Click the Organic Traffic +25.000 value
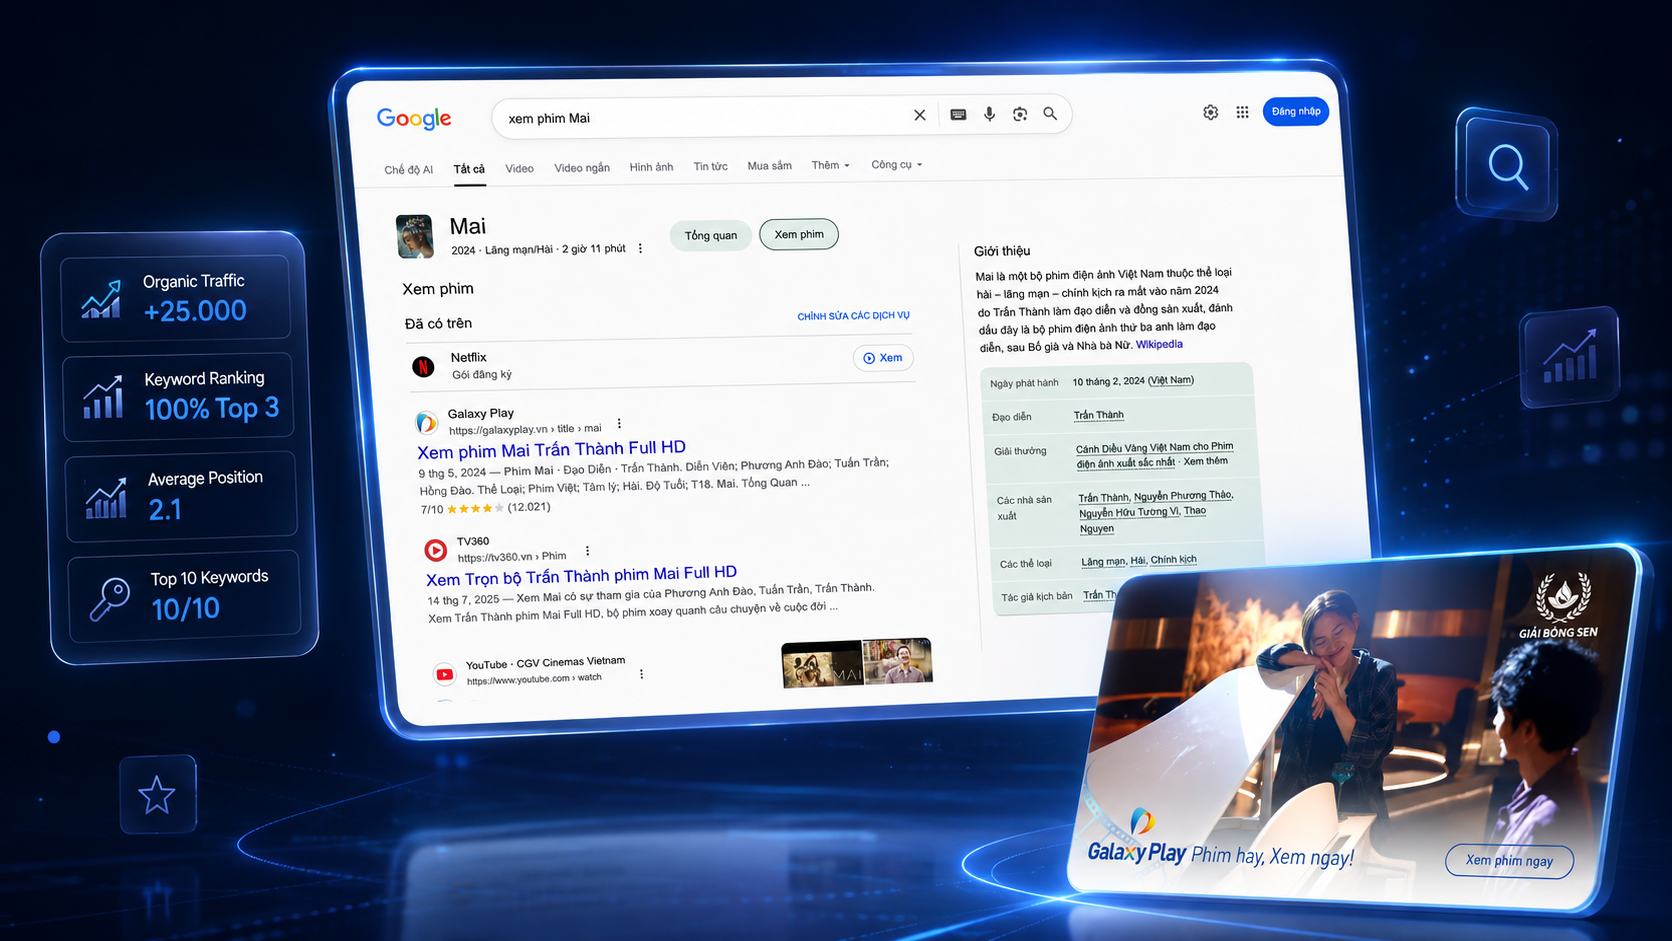Viewport: 1672px width, 941px height. [195, 311]
